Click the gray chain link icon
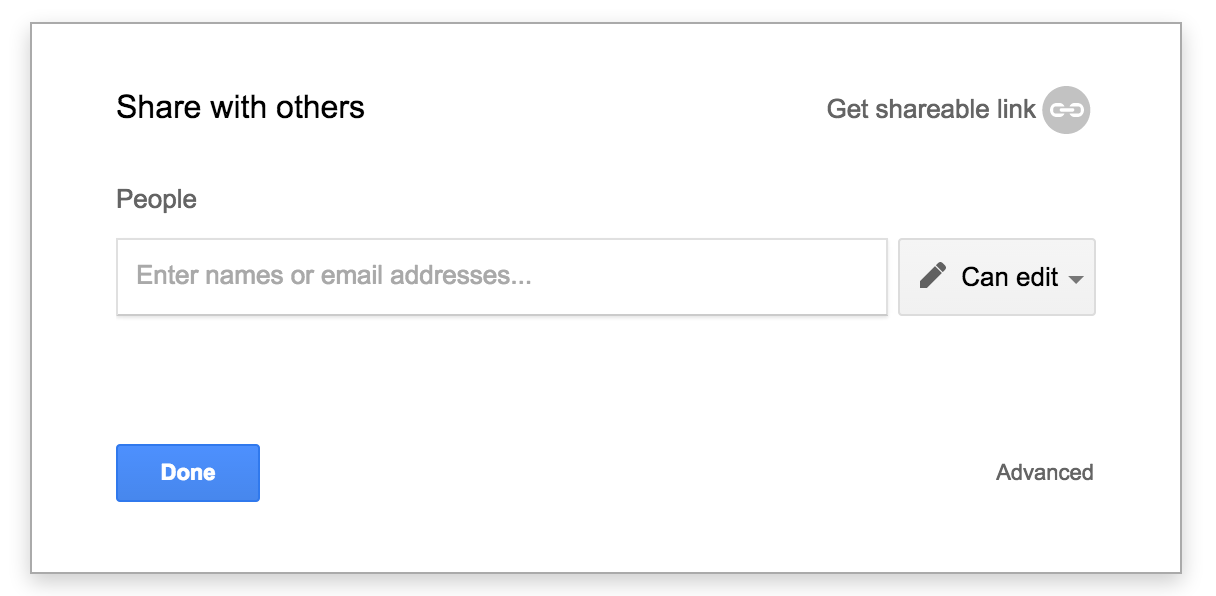The height and width of the screenshot is (596, 1216). pyautogui.click(x=1066, y=109)
